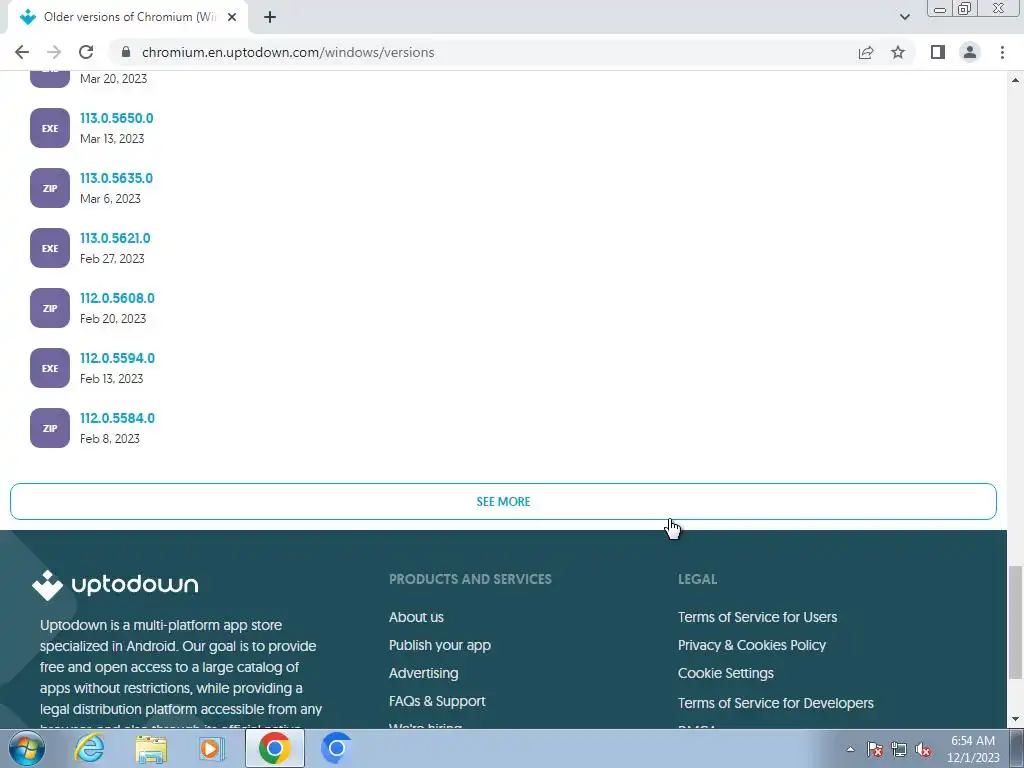
Task: Share this page icon in address bar
Action: tap(866, 52)
